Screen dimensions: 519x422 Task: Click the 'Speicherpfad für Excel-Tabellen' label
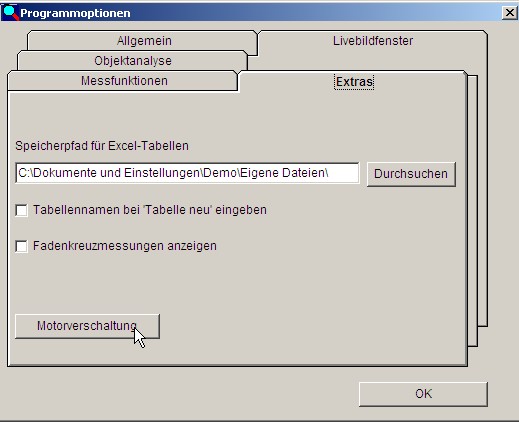pyautogui.click(x=102, y=146)
